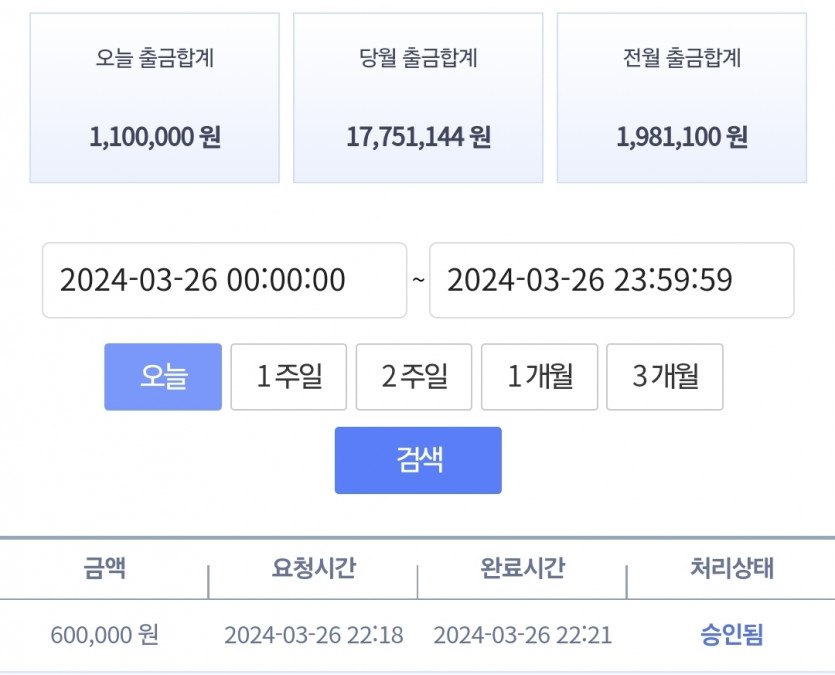Open the end date field 2024-03-26 23:59:59
Viewport: 835px width, 675px height.
612,280
